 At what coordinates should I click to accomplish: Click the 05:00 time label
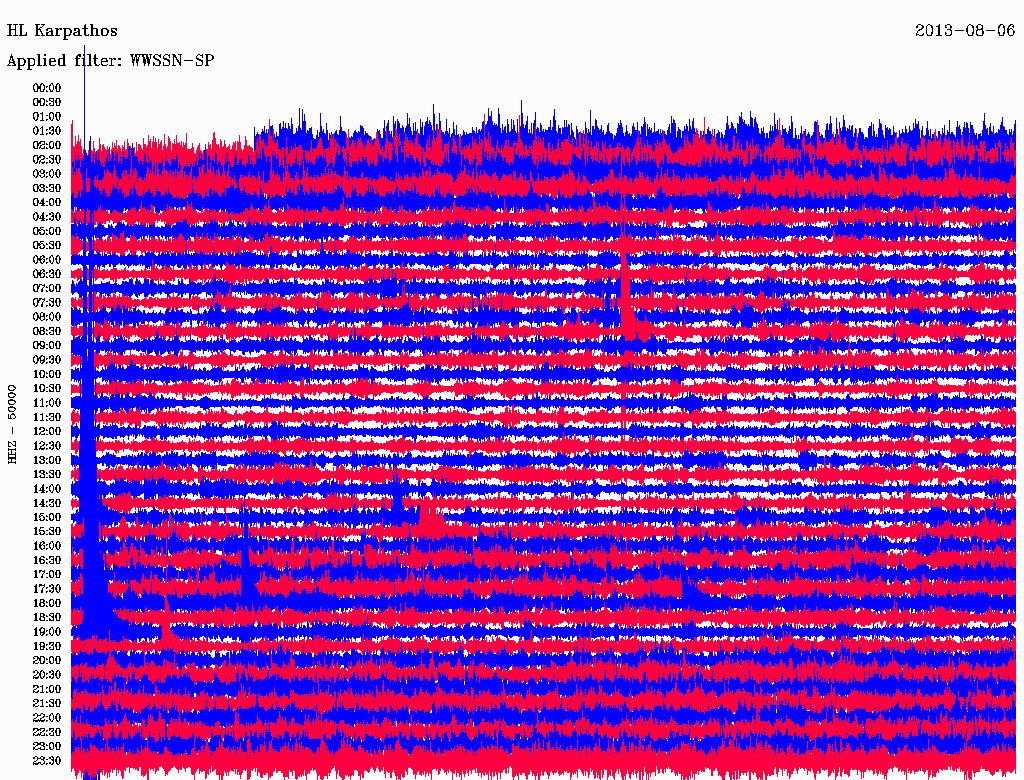(47, 231)
